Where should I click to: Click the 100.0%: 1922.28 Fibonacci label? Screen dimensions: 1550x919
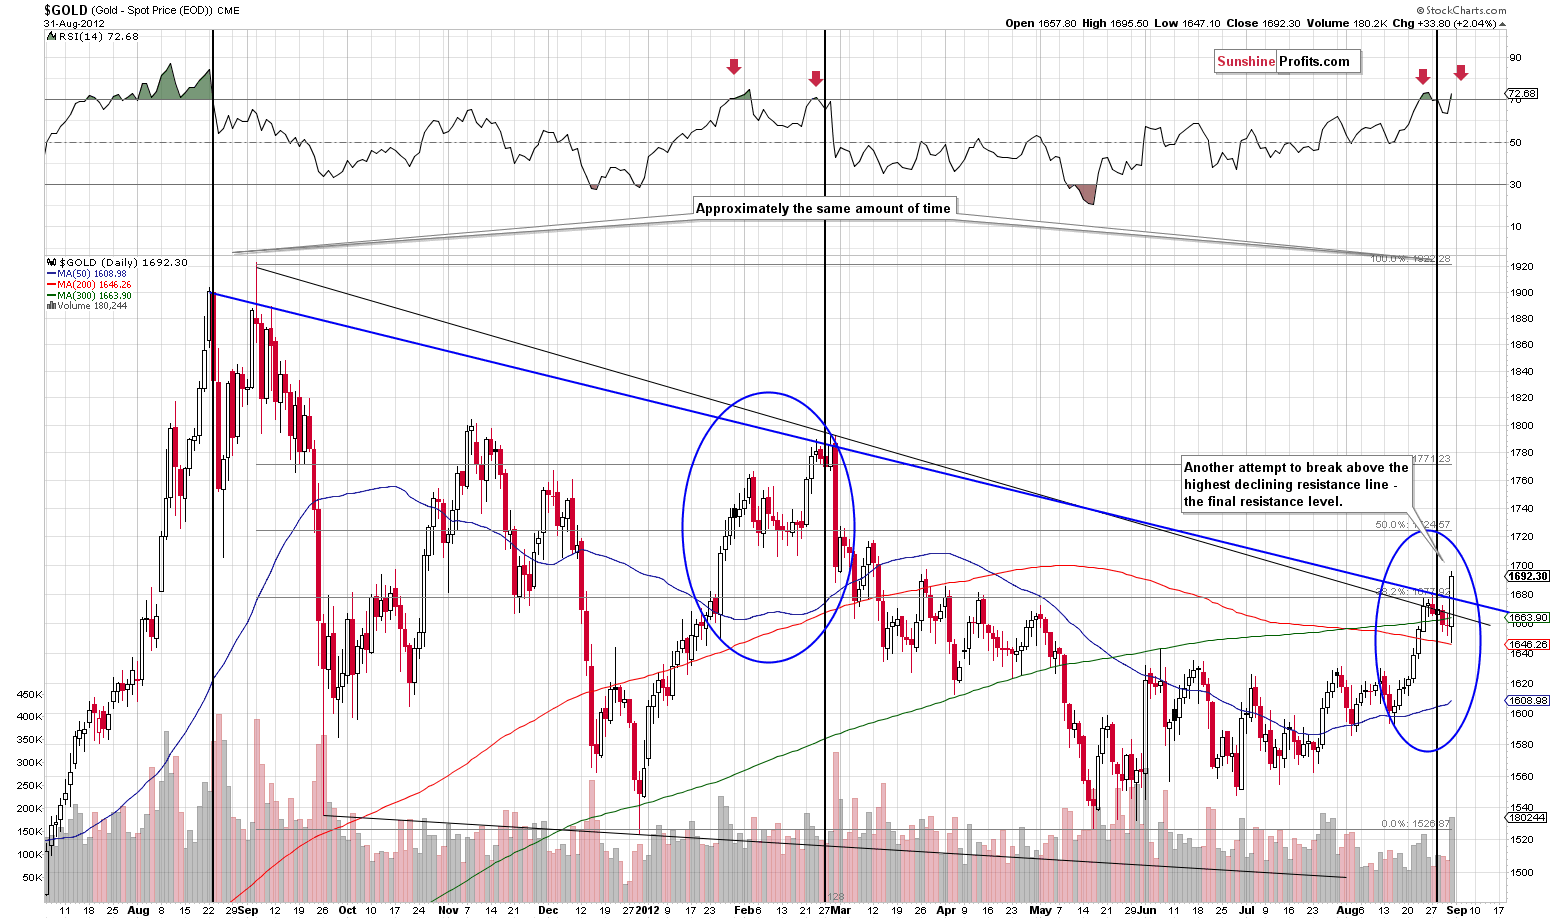click(x=1410, y=259)
